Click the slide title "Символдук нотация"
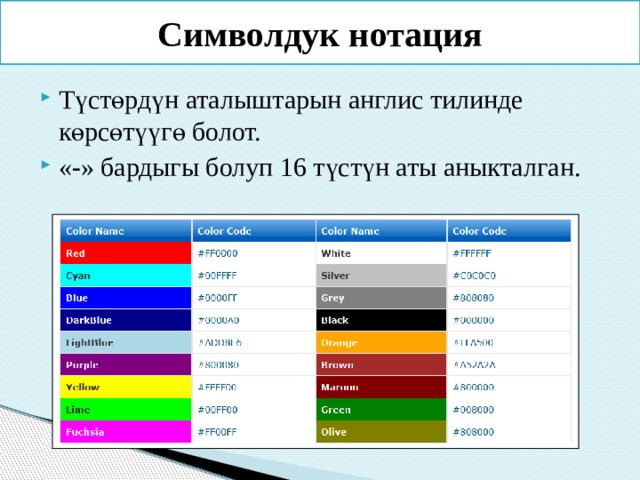The height and width of the screenshot is (480, 640). [x=320, y=36]
